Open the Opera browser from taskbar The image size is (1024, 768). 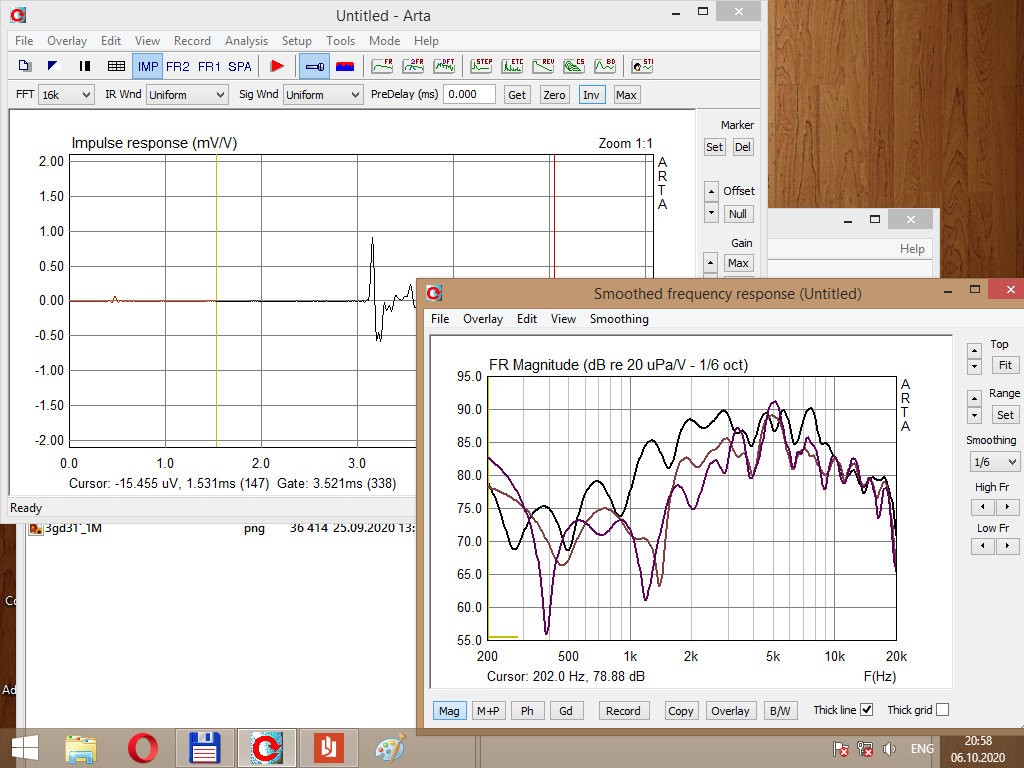point(143,748)
